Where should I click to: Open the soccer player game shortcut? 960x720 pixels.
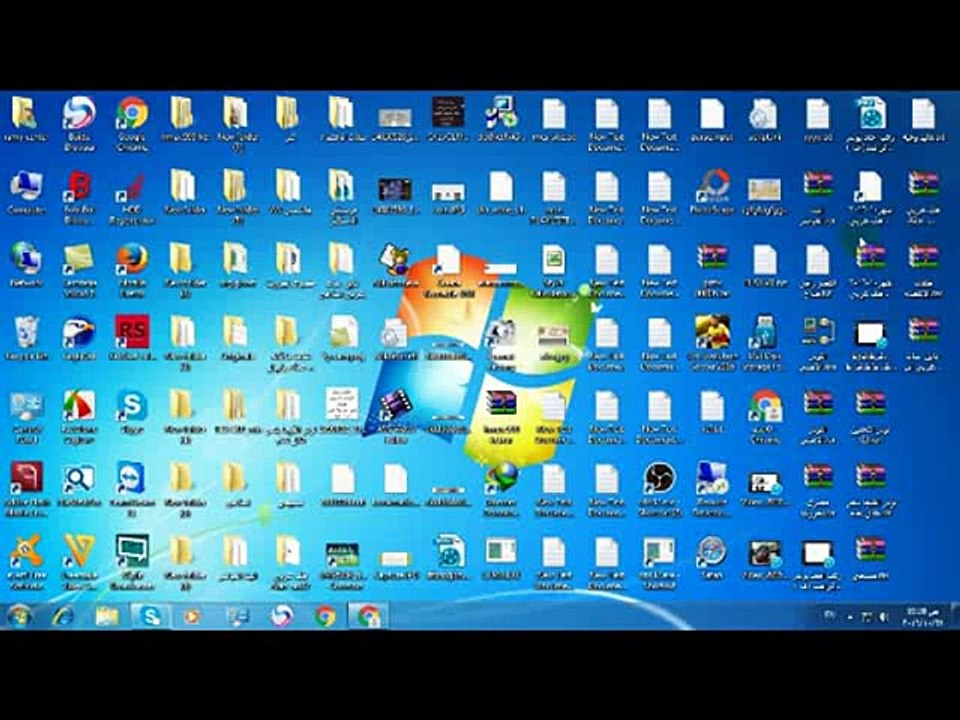[x=712, y=333]
